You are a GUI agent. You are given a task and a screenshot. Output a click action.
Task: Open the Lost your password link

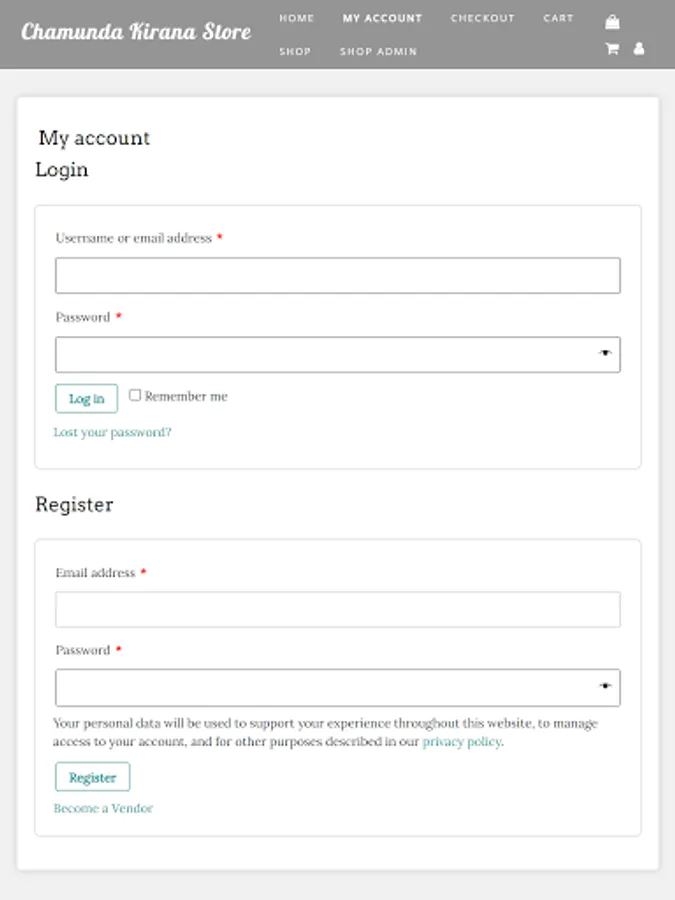click(112, 433)
